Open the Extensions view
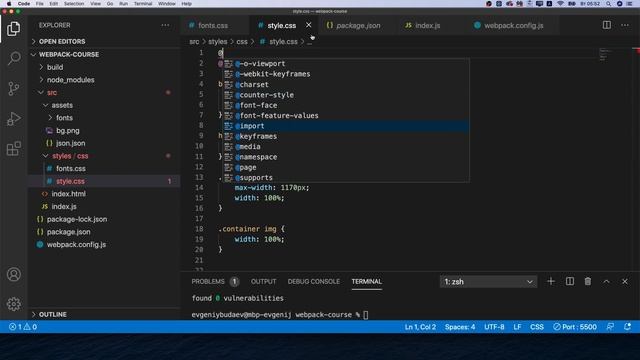Screen dimensions: 640x360 click(x=13, y=149)
